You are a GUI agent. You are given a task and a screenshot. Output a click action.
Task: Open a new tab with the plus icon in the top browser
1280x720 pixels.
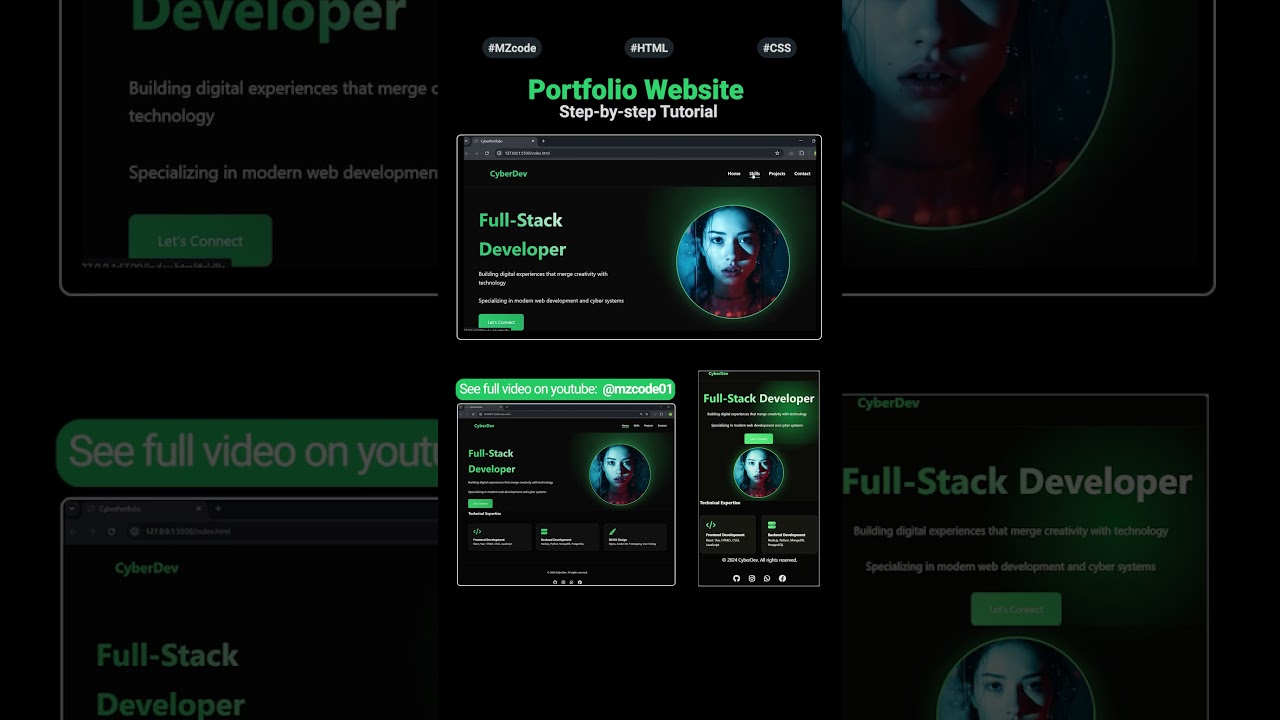coord(545,141)
